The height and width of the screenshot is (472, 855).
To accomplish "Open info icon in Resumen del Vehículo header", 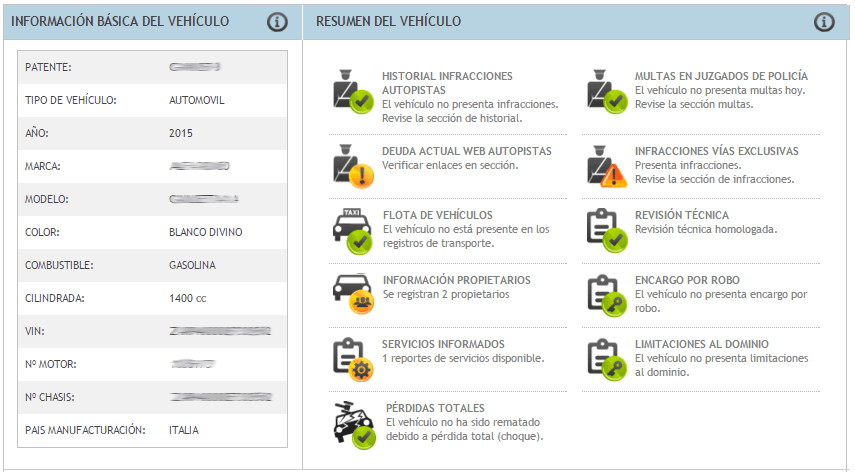I will point(824,22).
